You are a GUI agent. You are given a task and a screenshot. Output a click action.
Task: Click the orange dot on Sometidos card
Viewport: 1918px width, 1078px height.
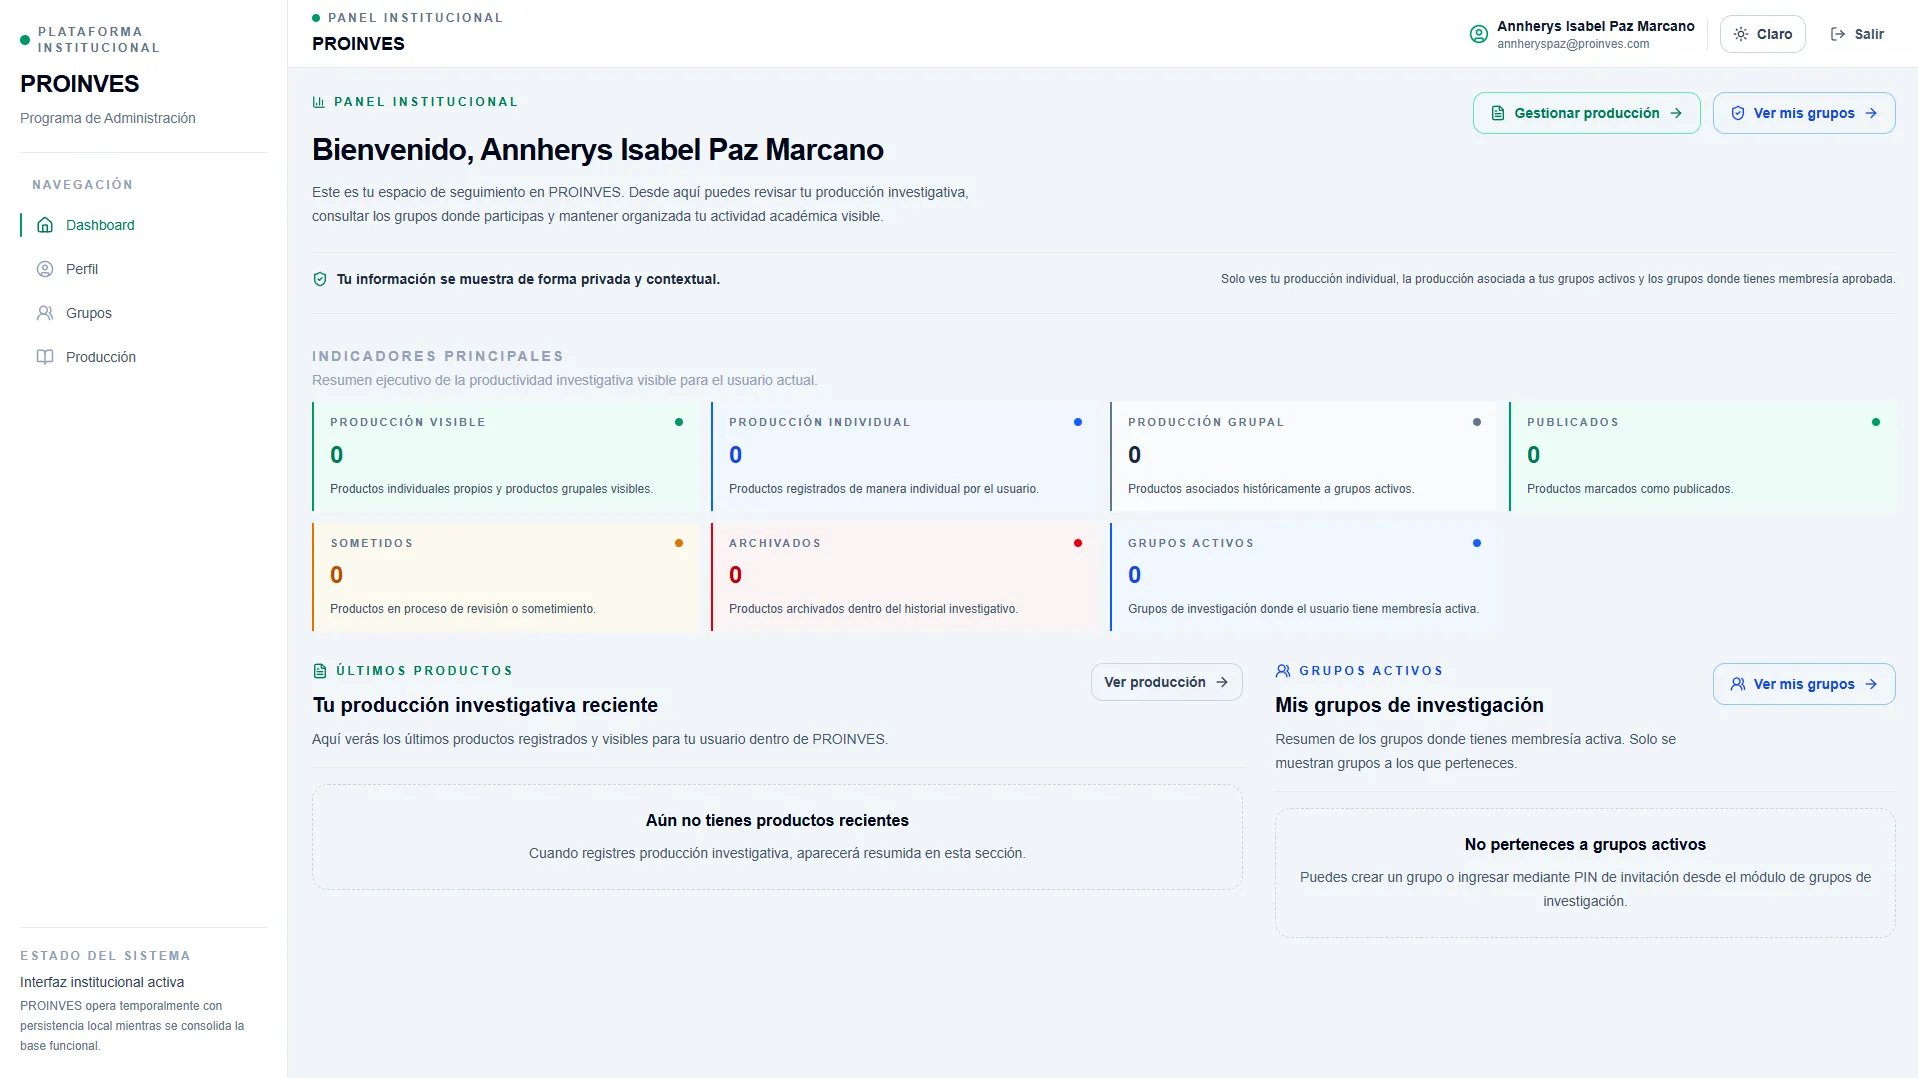[679, 543]
